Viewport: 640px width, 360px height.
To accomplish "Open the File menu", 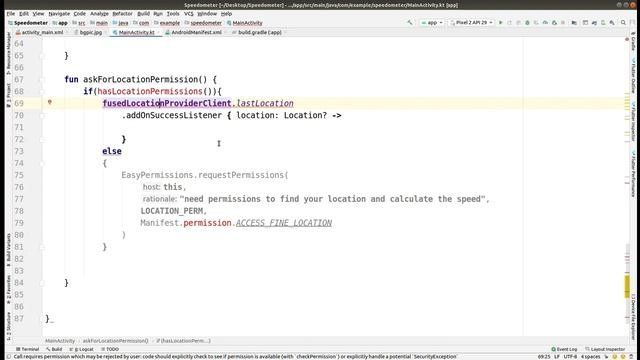I will click(11, 13).
